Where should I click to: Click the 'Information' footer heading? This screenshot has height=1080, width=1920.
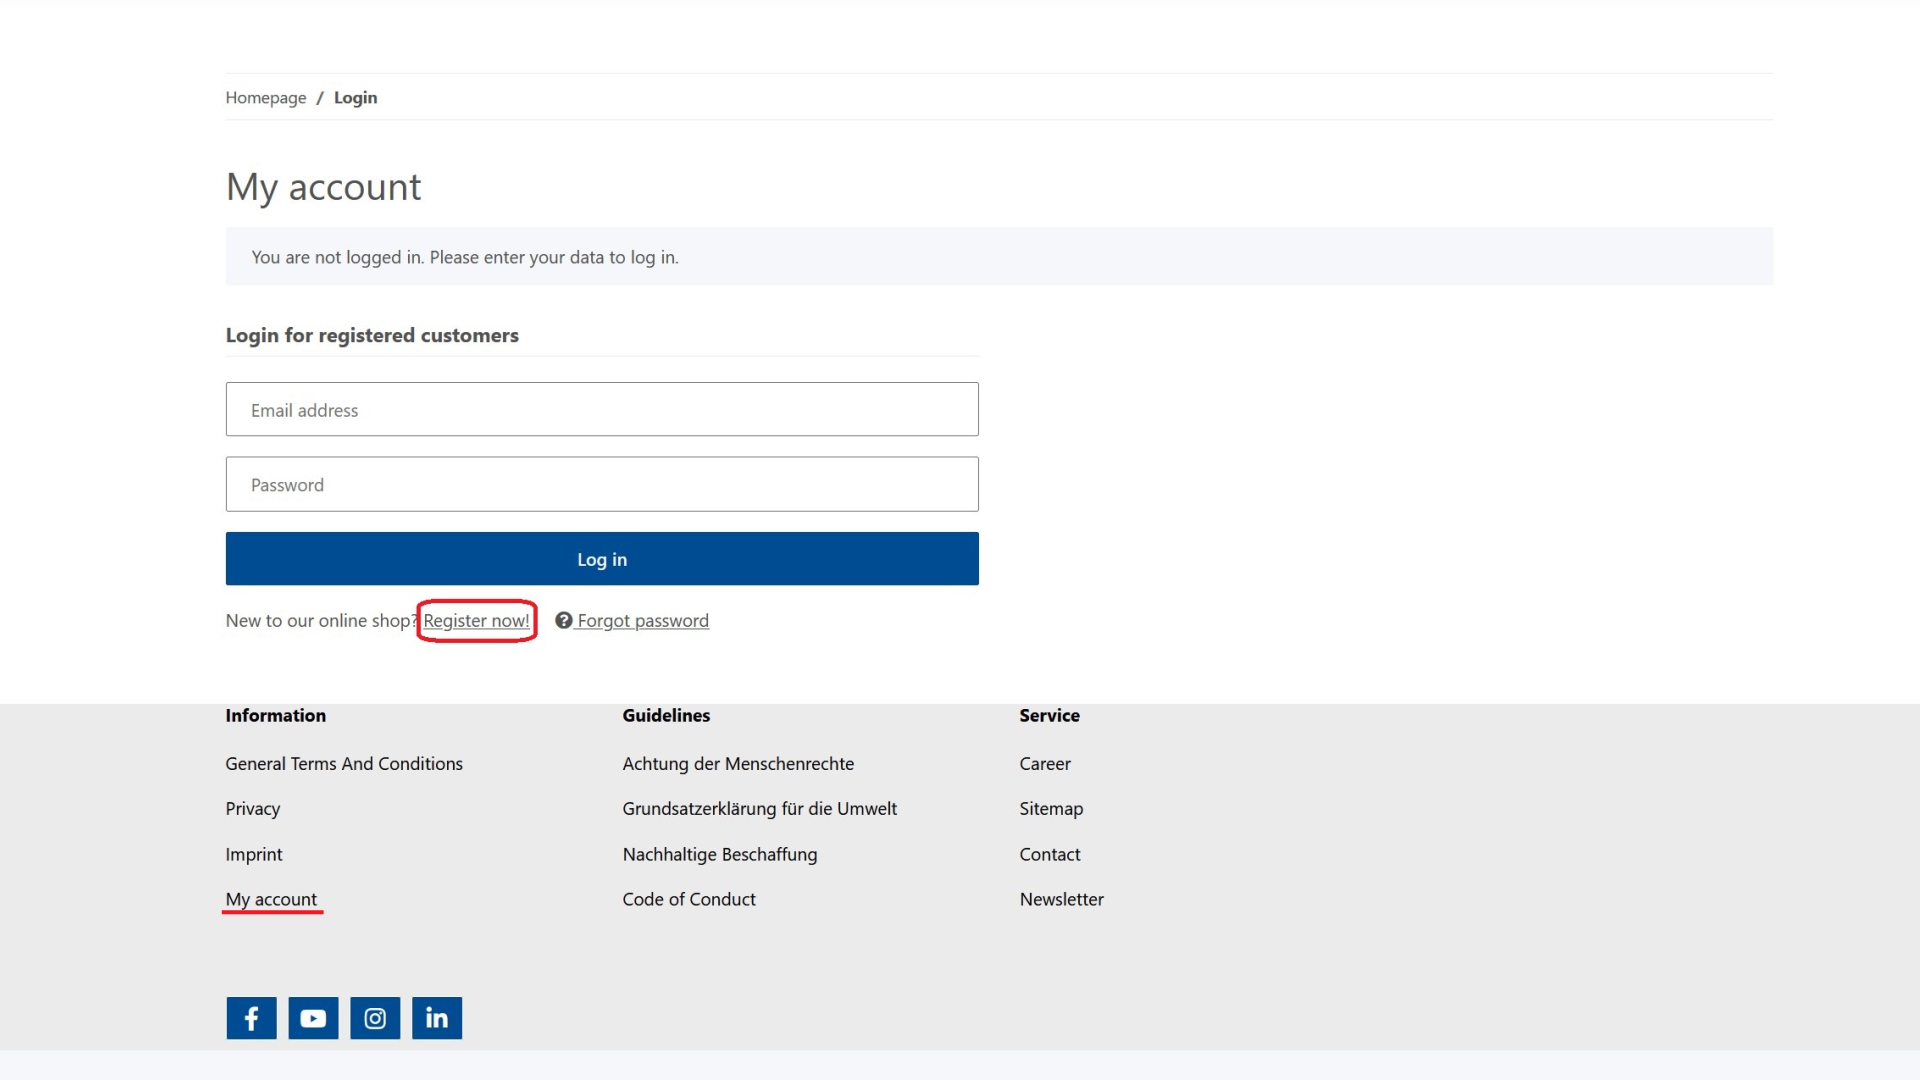click(276, 715)
